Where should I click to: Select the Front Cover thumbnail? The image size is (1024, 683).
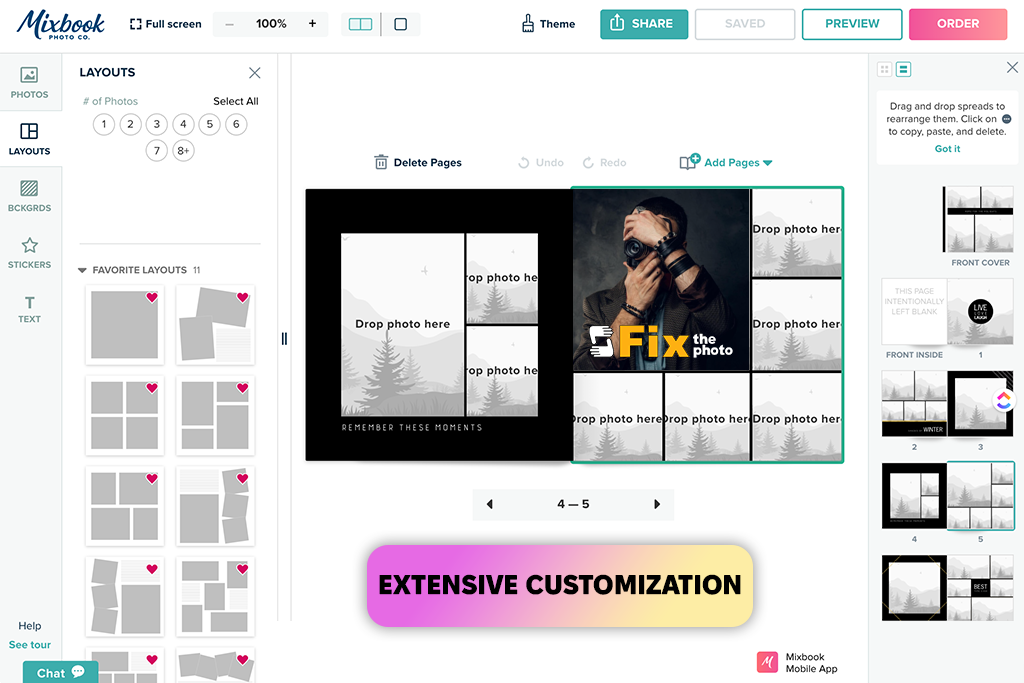coord(978,219)
